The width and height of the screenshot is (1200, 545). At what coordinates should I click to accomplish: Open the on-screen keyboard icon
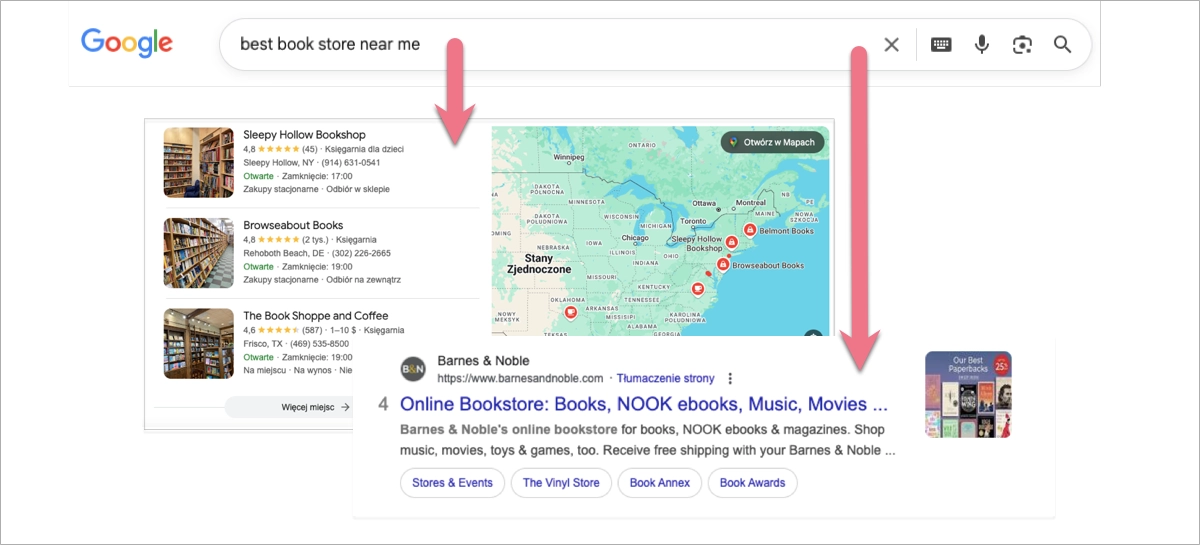(x=941, y=44)
